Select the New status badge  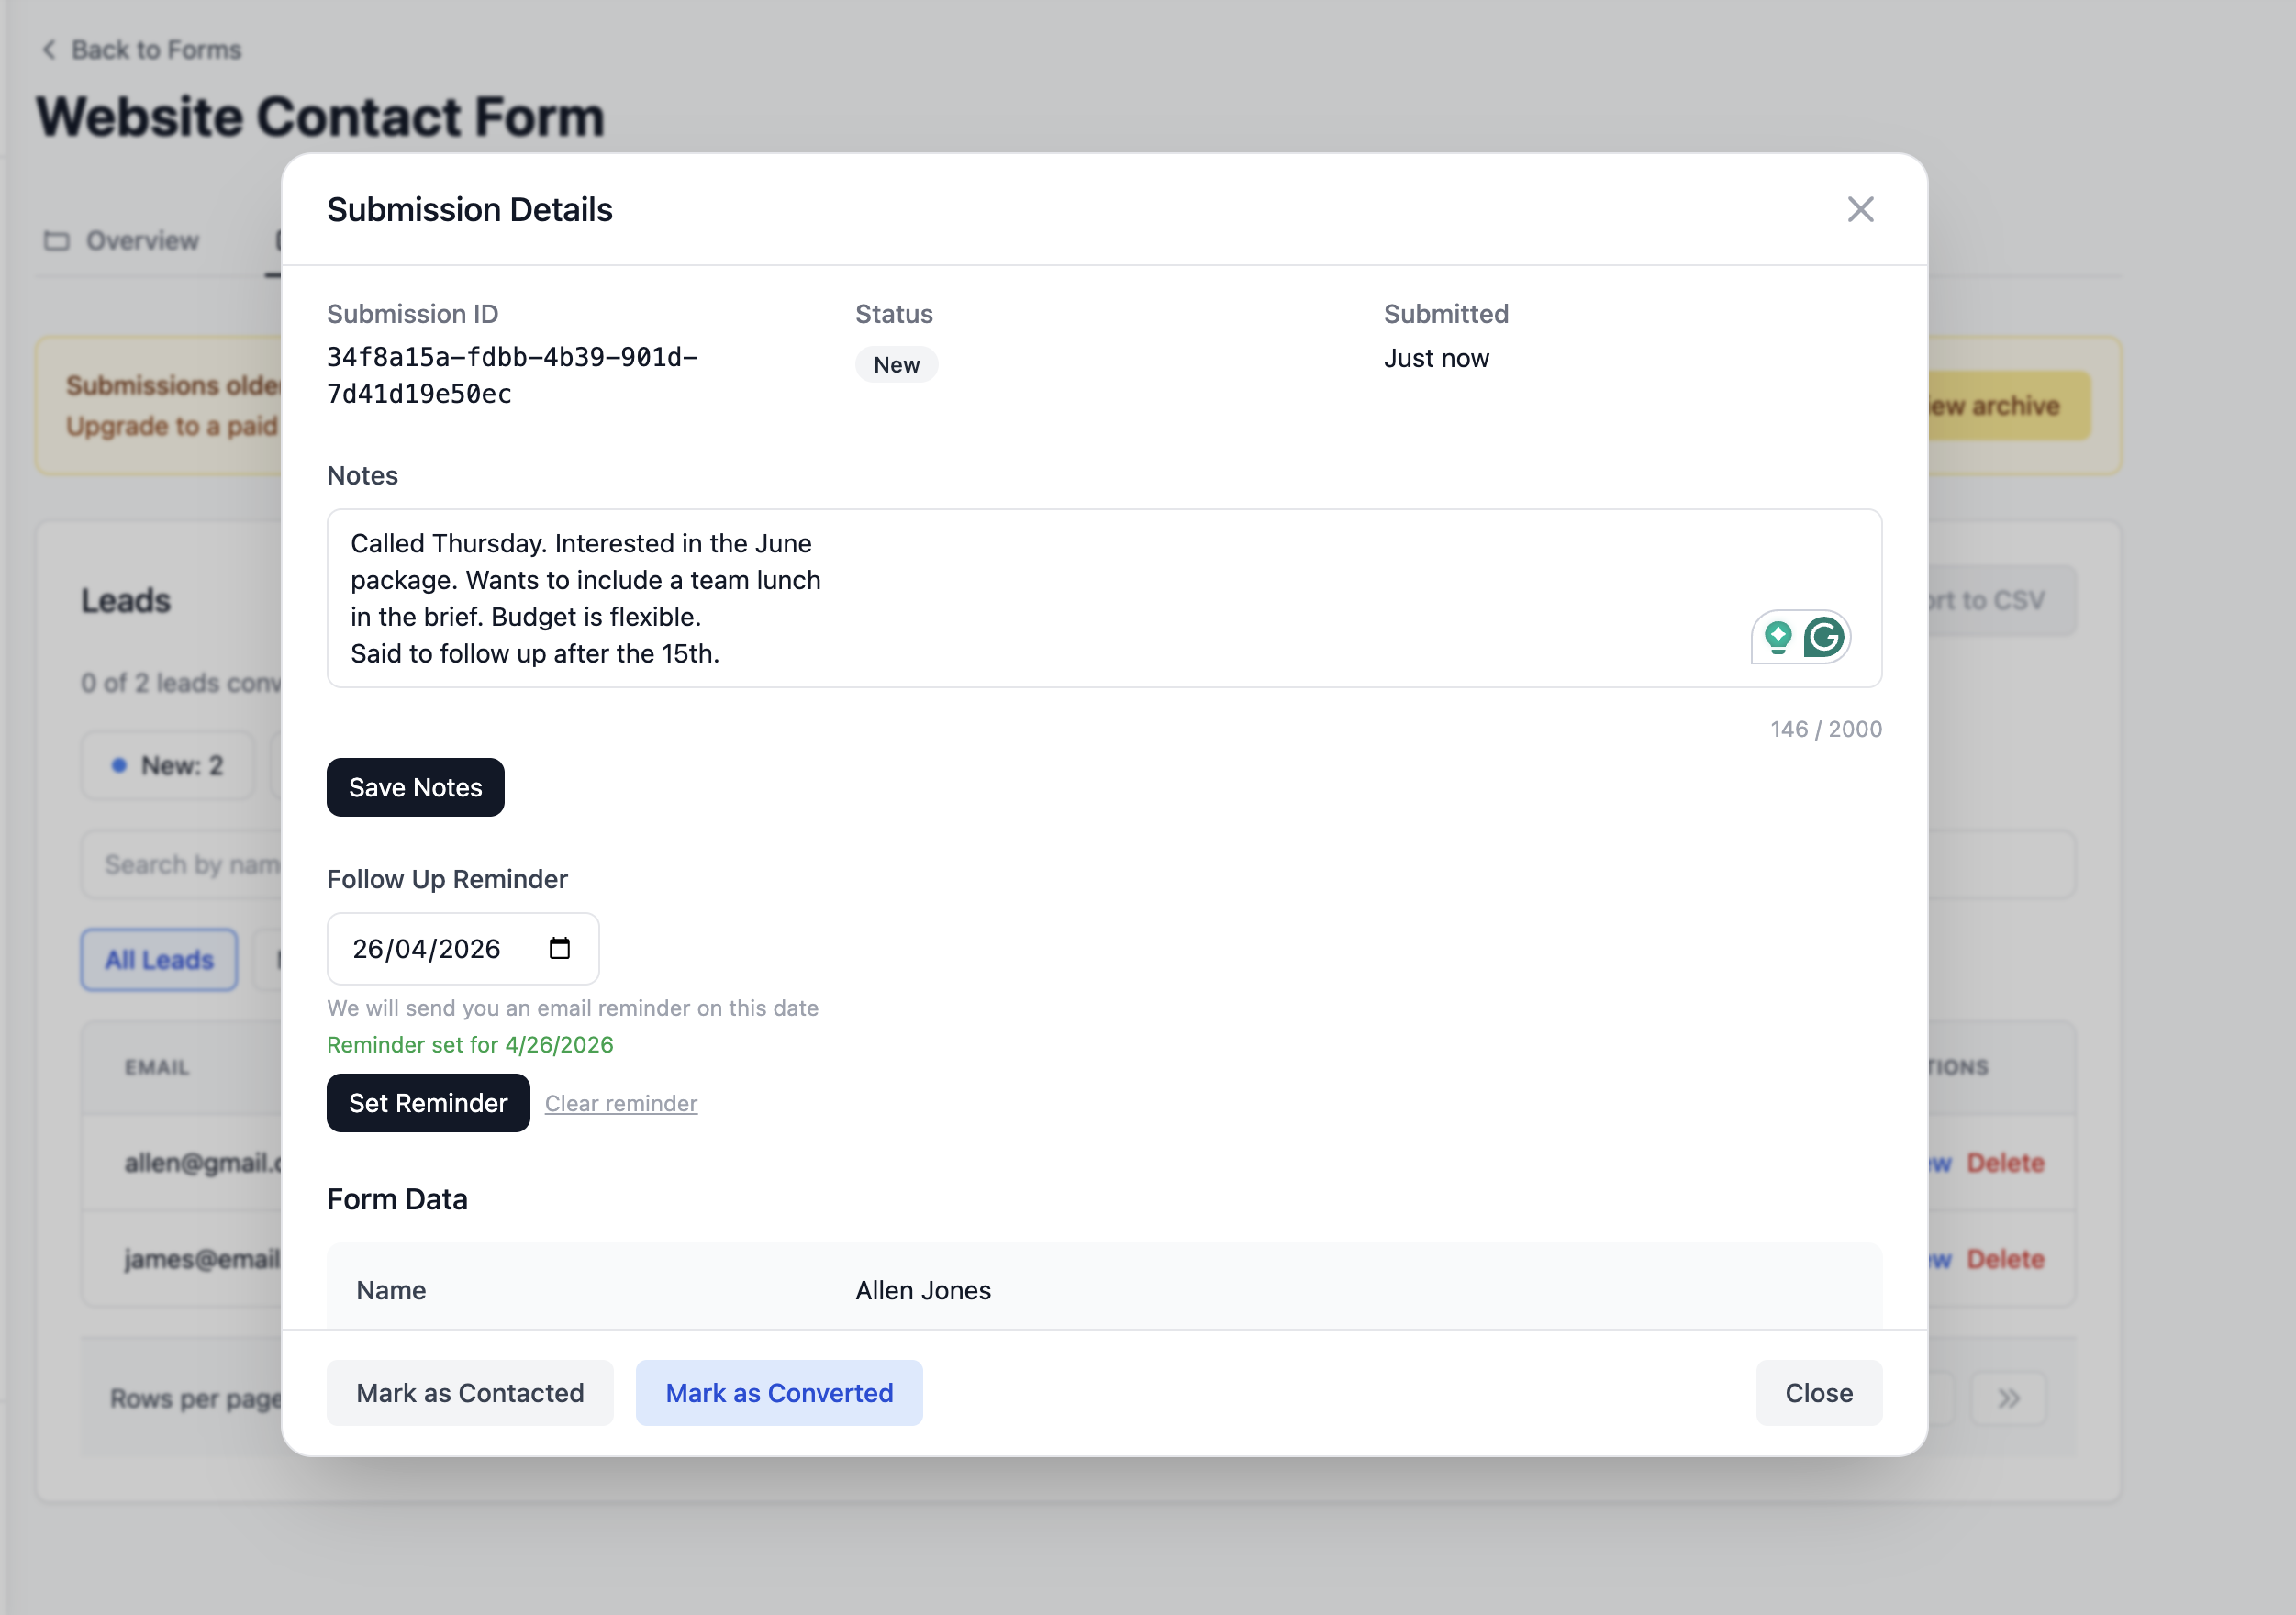click(896, 364)
